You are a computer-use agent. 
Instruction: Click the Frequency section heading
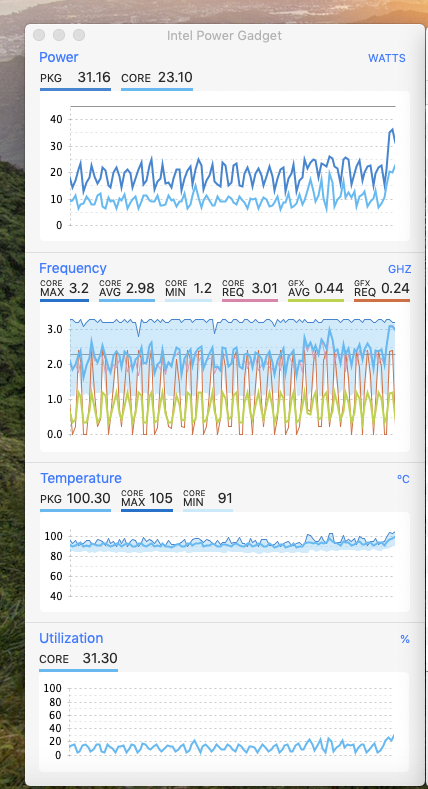[73, 268]
